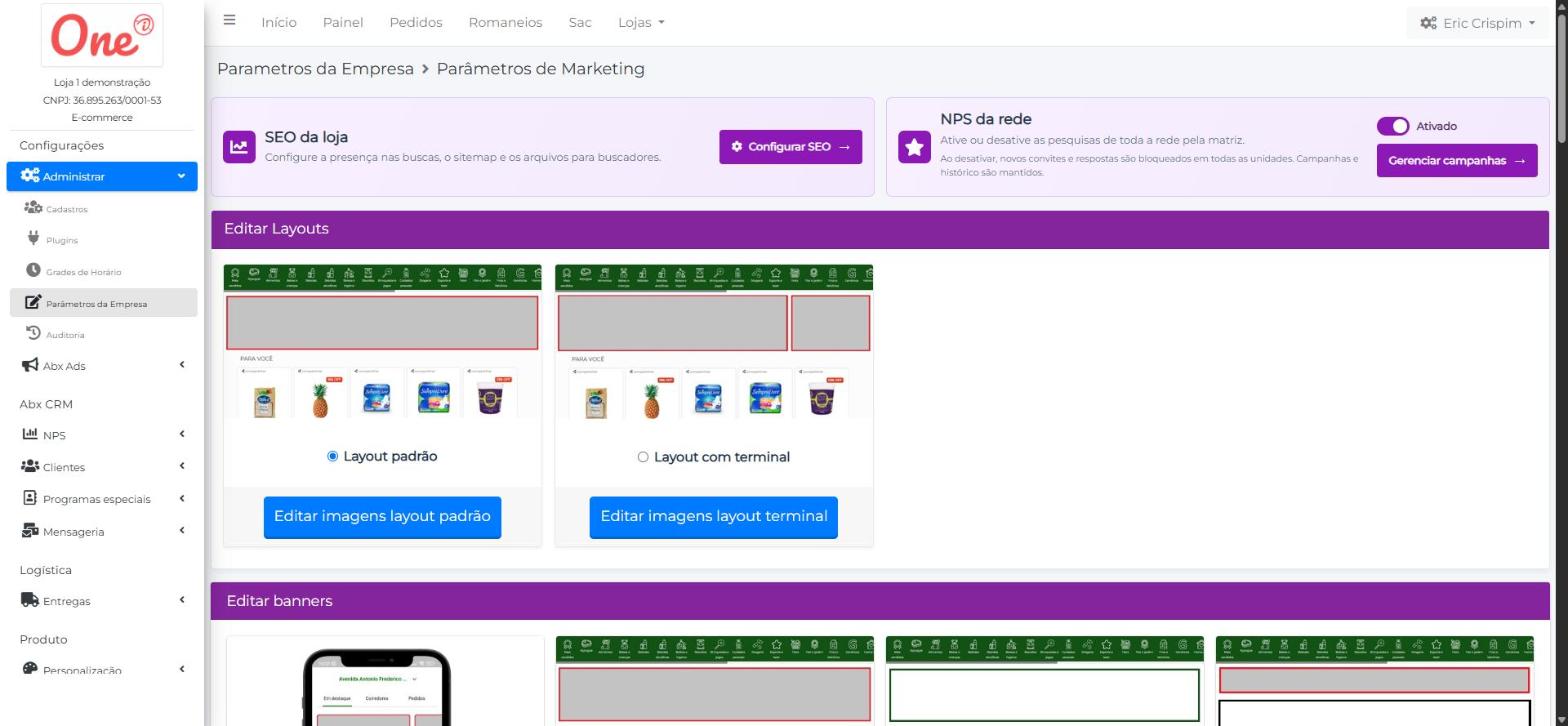
Task: Open the Início nav item
Action: click(279, 22)
